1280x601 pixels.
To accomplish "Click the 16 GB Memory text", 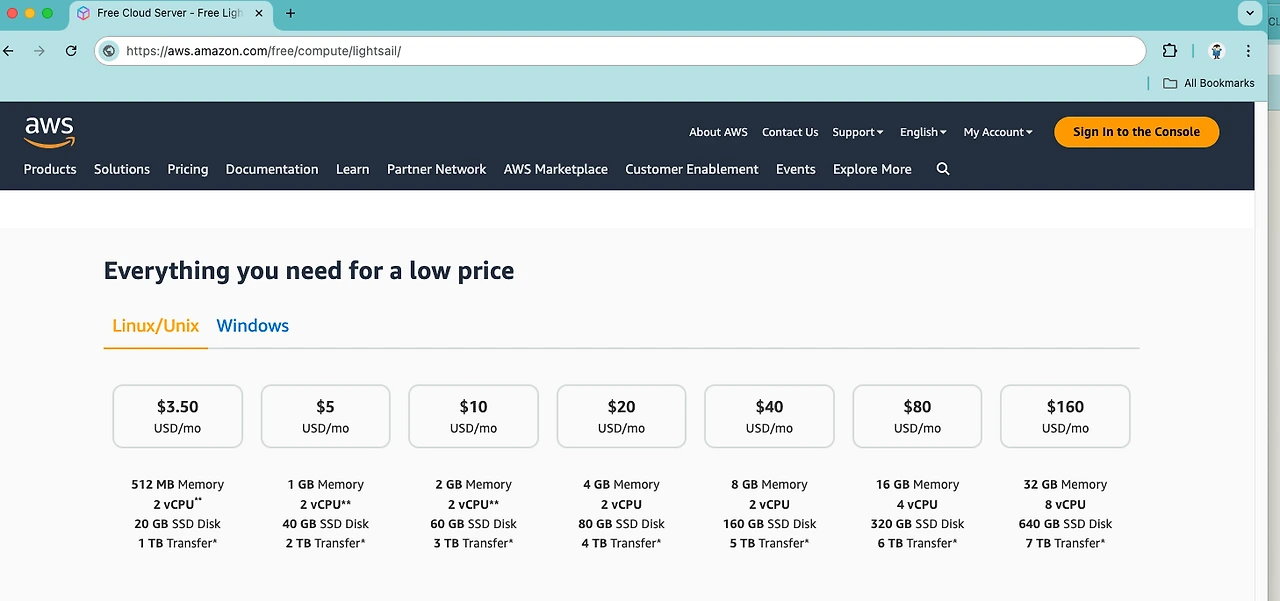I will click(917, 484).
